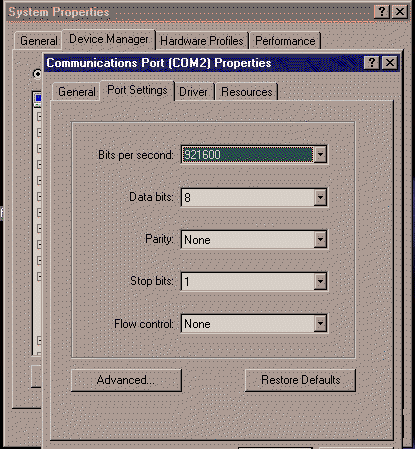Switch to the Driver tab
Viewport: 415px width, 449px height.
pos(193,92)
